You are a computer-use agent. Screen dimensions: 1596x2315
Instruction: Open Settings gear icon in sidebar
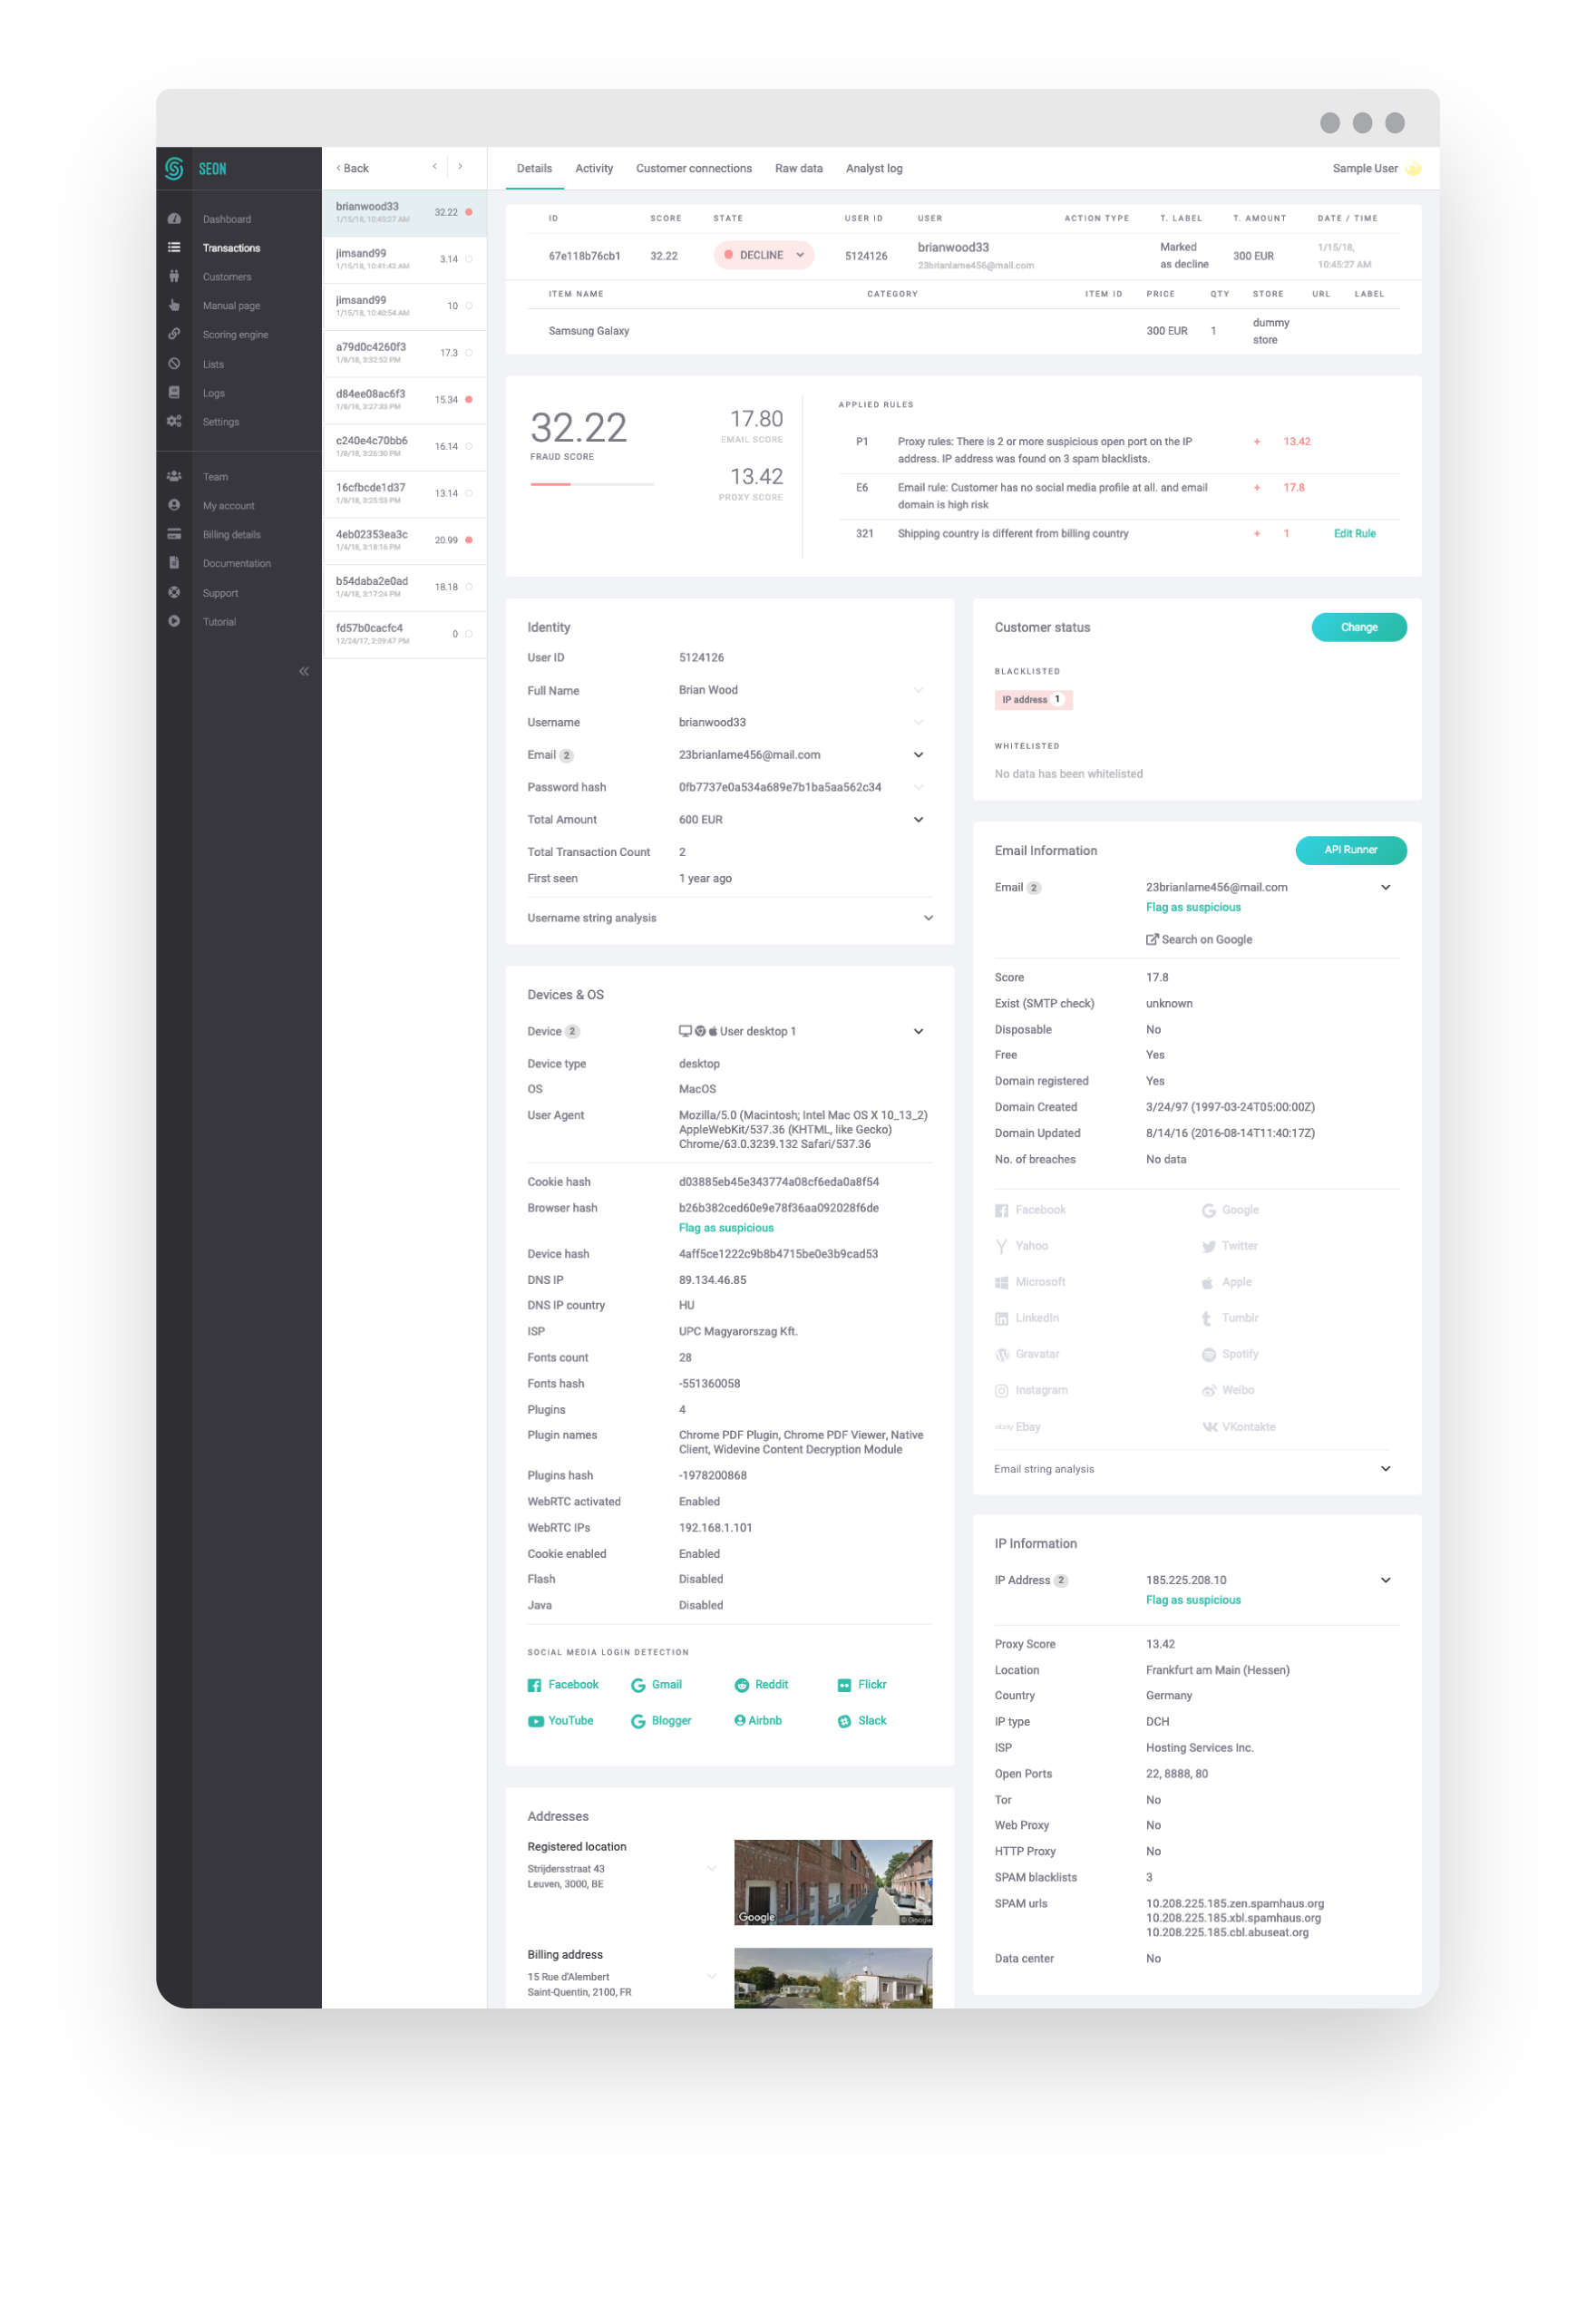click(174, 422)
